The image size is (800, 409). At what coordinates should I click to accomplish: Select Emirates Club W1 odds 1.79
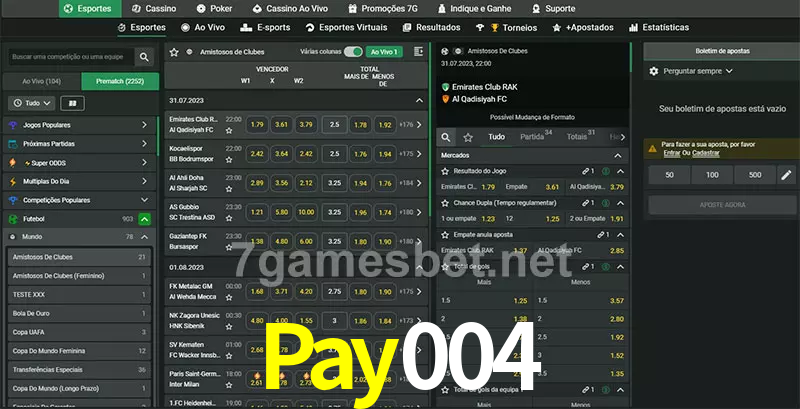click(x=257, y=124)
